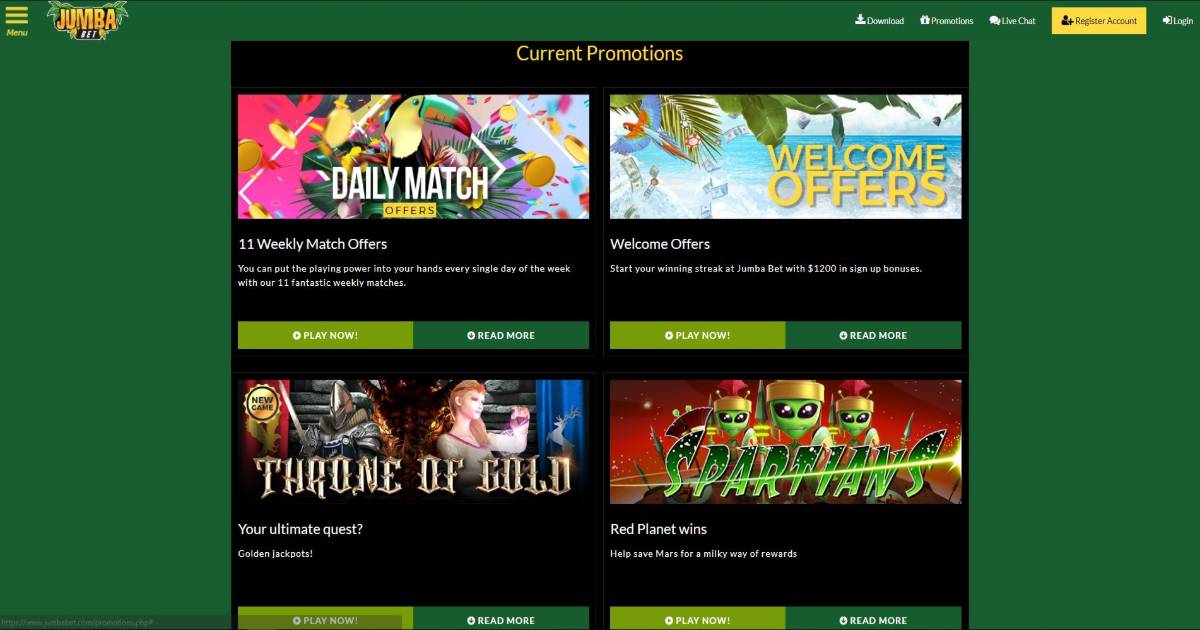The width and height of the screenshot is (1200, 630).
Task: Open the Download link in header
Action: (x=879, y=20)
